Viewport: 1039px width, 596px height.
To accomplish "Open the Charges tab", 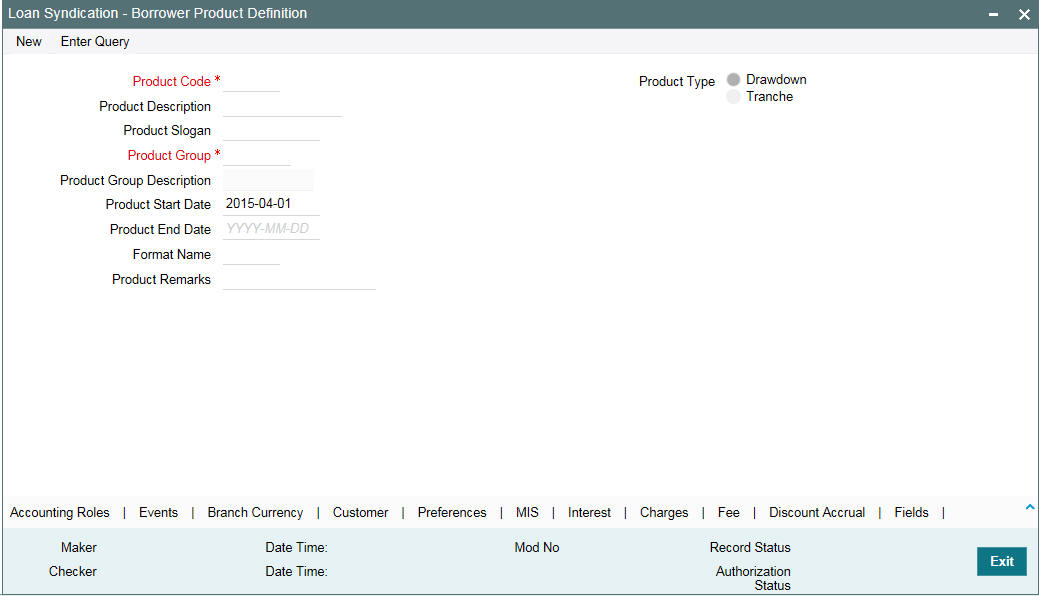I will click(x=664, y=512).
